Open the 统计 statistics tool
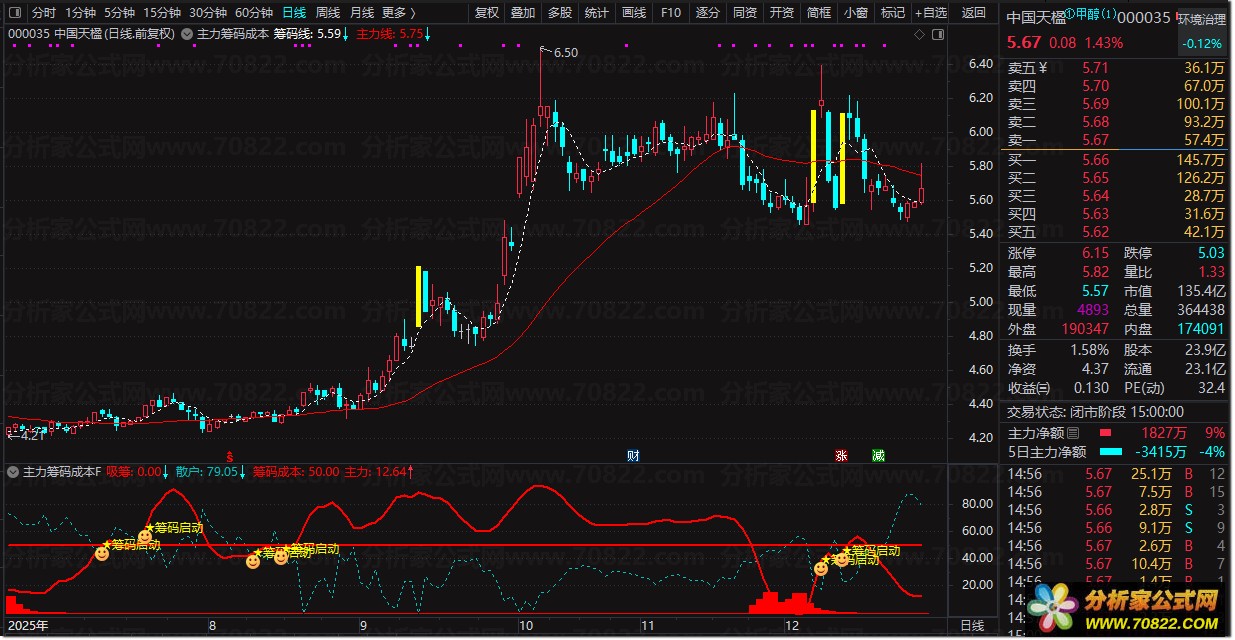Image resolution: width=1235 pixels, height=640 pixels. pos(597,13)
